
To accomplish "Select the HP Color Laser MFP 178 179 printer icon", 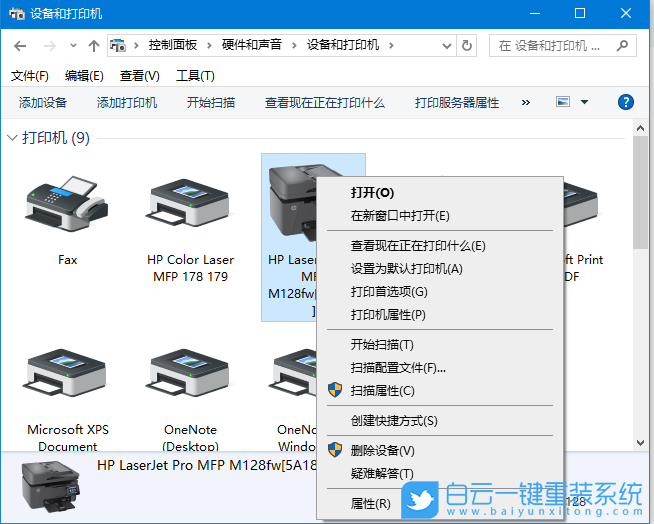I will 187,202.
